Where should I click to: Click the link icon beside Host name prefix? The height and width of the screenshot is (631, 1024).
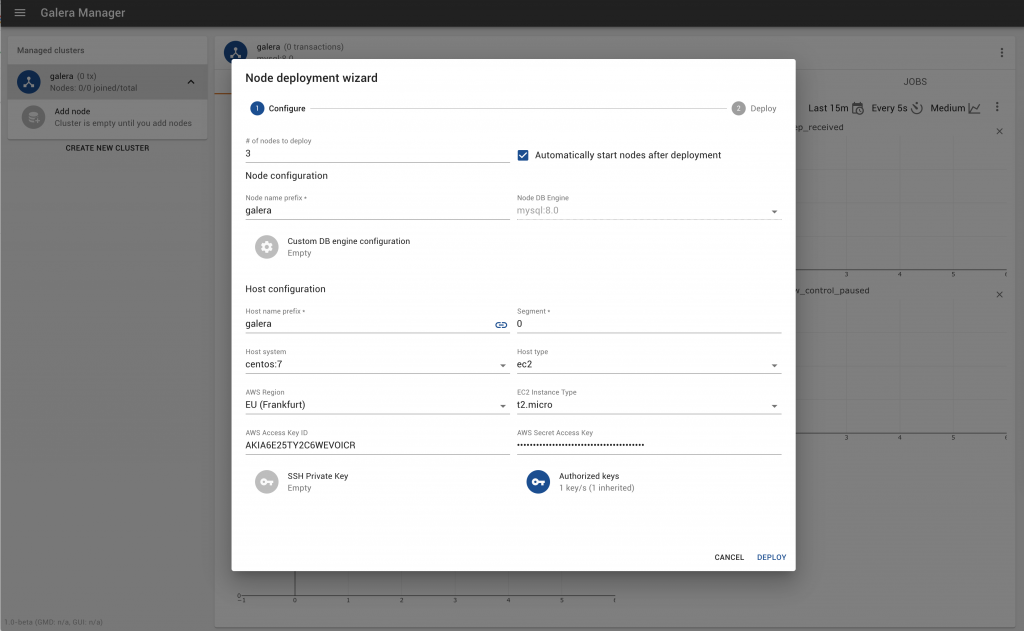pos(501,325)
